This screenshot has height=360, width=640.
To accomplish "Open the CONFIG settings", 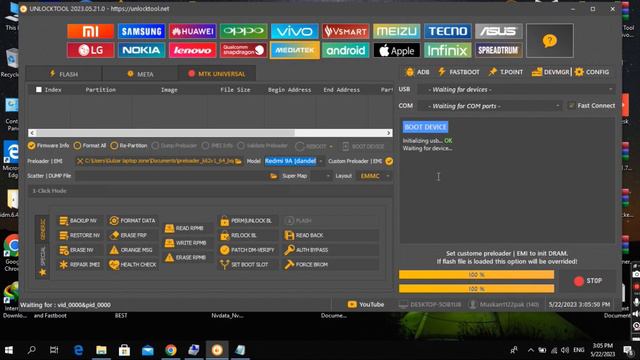I will tap(592, 72).
